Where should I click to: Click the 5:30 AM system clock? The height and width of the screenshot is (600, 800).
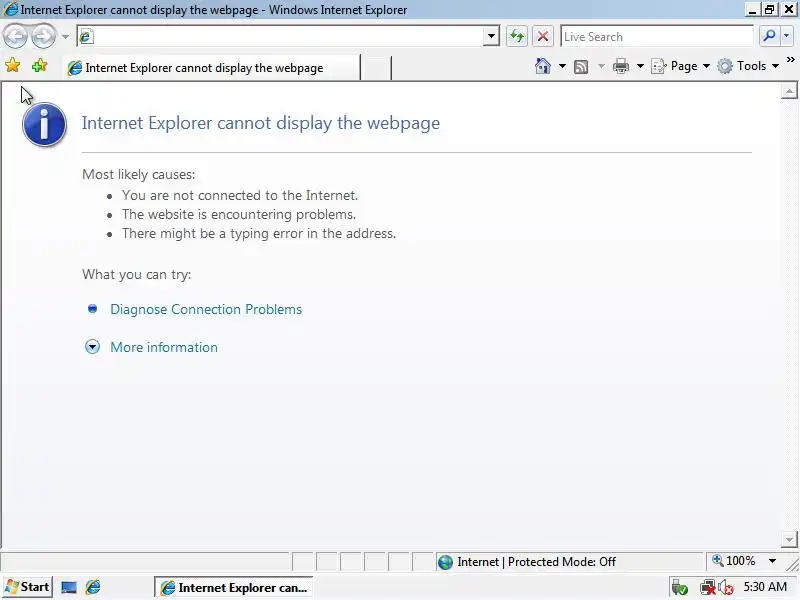(x=765, y=587)
